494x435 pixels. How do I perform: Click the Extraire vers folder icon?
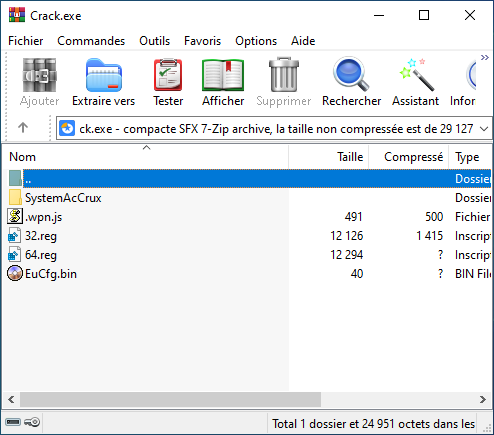(104, 75)
